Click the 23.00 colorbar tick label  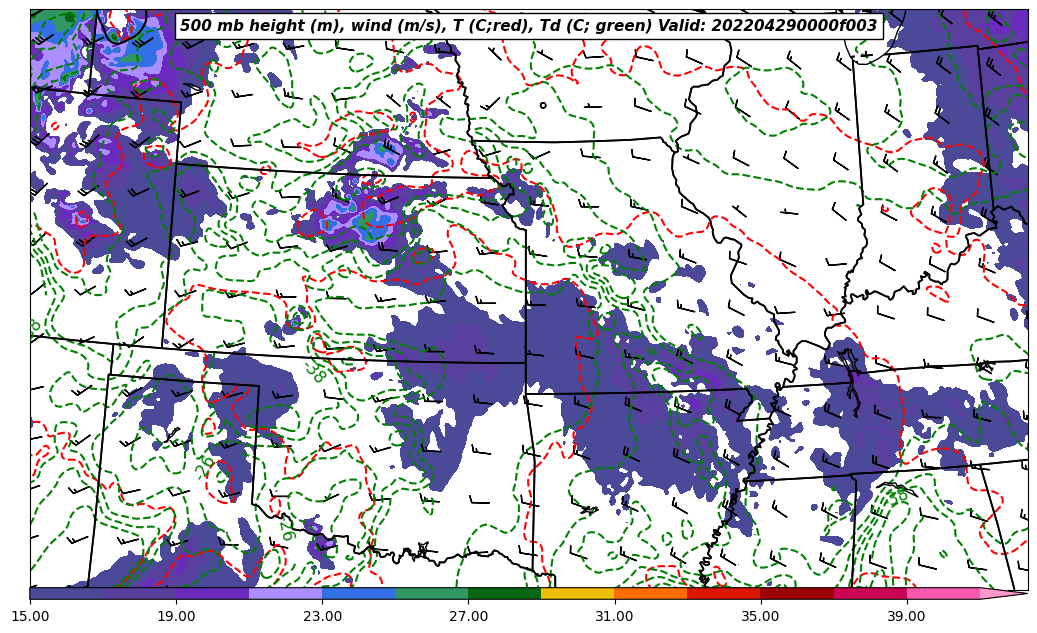[322, 616]
